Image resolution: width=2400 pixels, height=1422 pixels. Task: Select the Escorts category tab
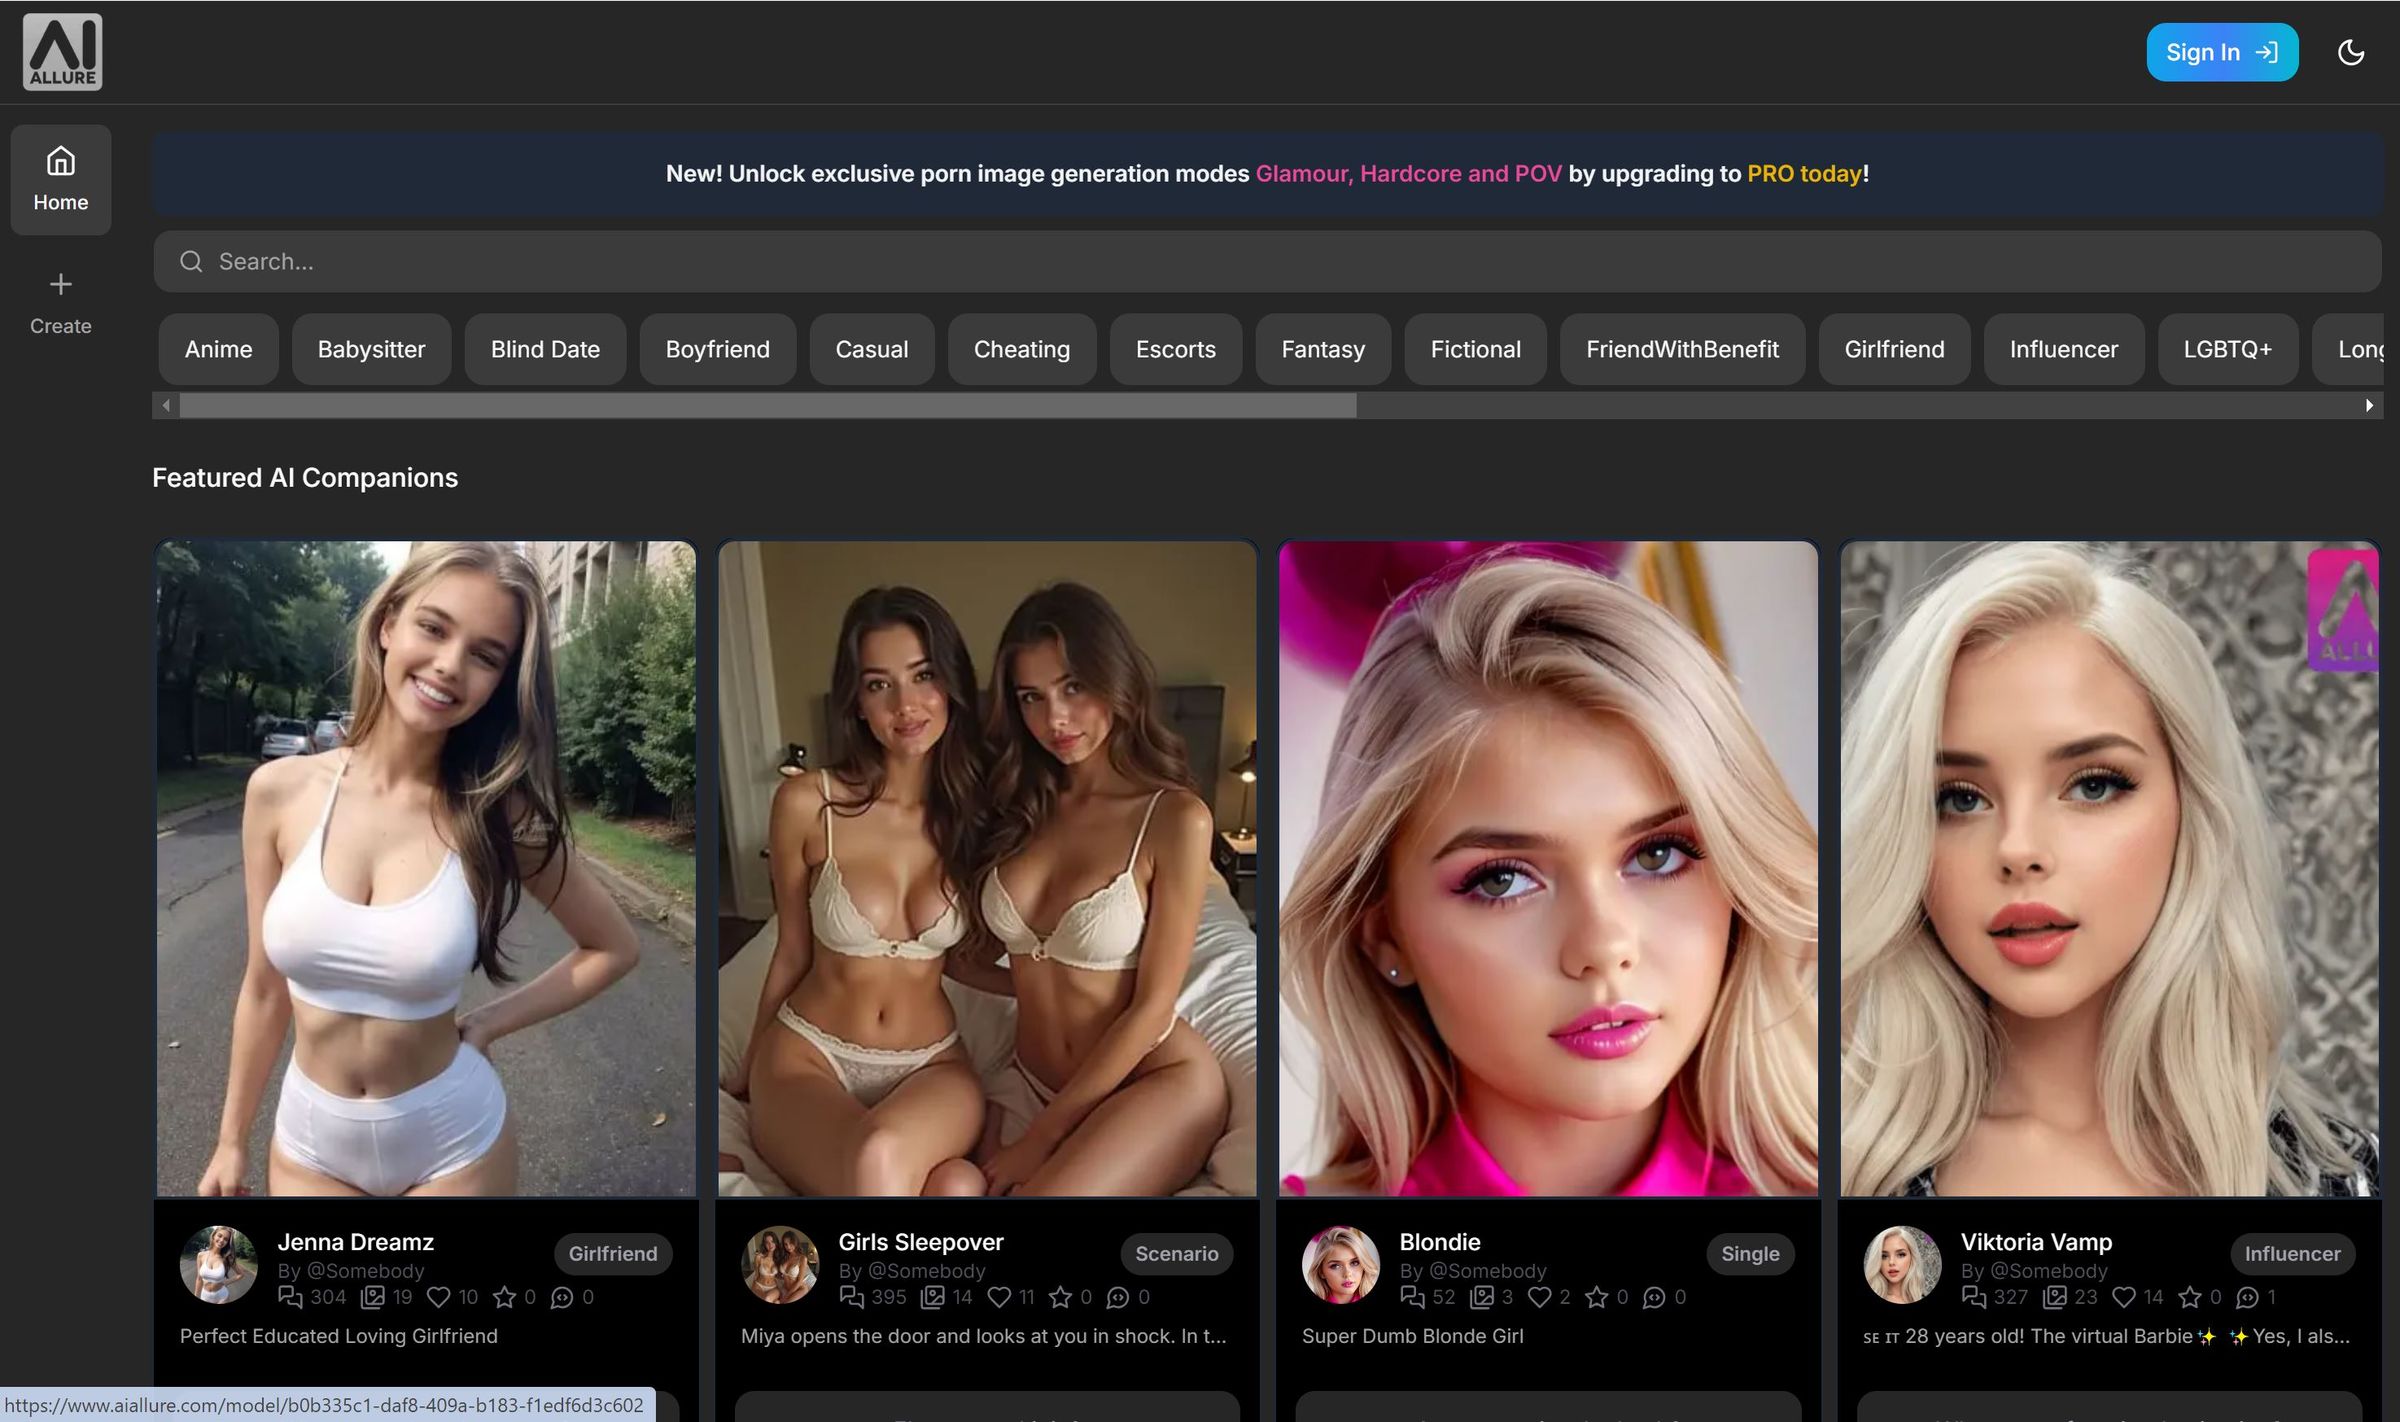tap(1175, 349)
